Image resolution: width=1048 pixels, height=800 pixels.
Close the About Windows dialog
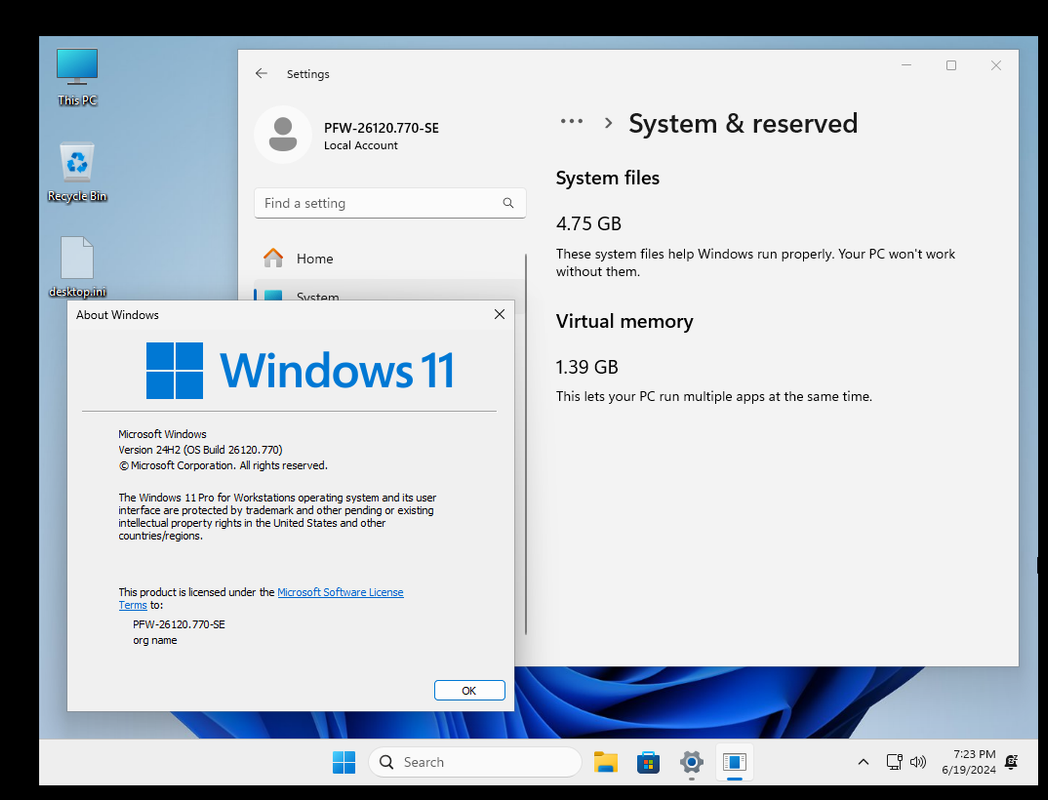click(499, 314)
